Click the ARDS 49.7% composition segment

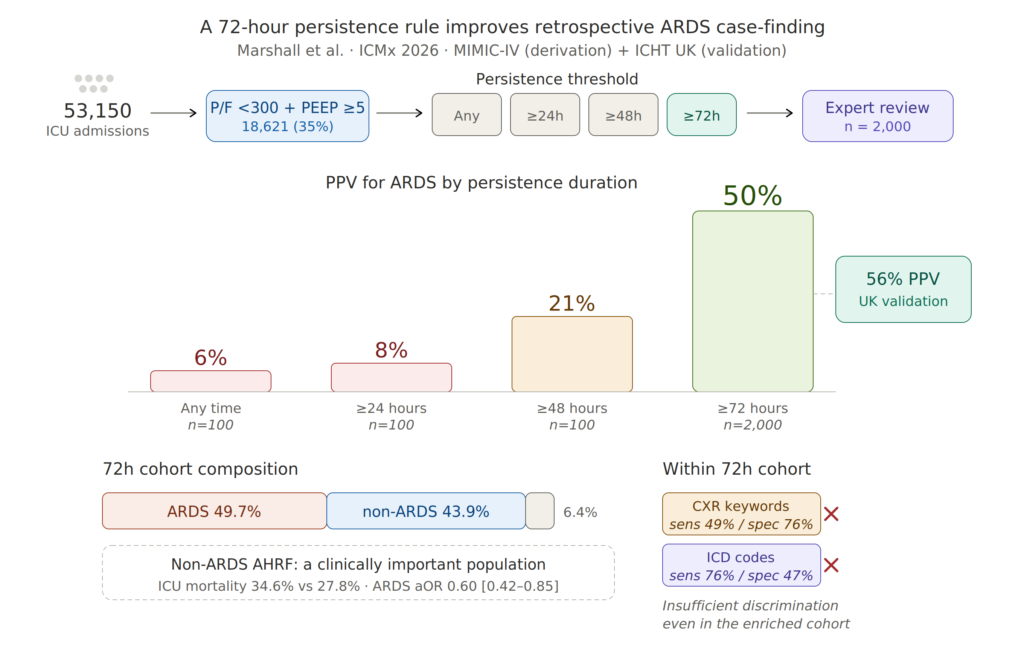pos(214,511)
